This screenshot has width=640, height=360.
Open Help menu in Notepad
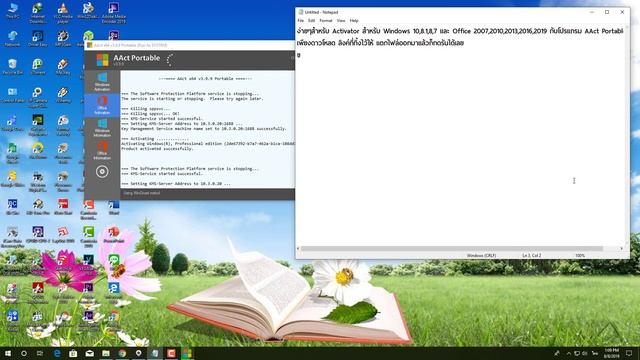pyautogui.click(x=354, y=20)
